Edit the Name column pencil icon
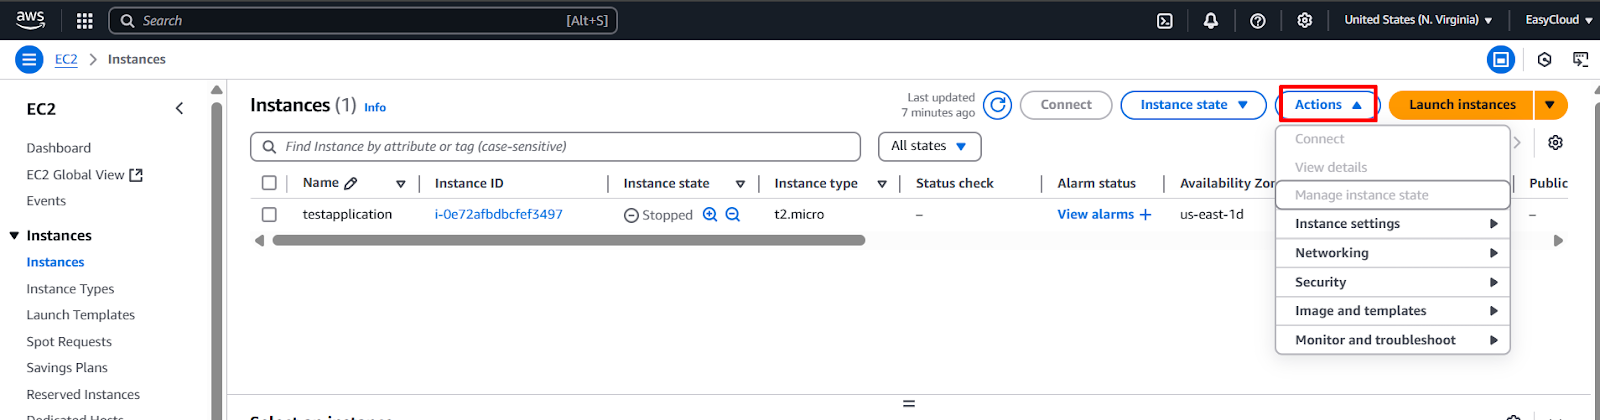This screenshot has height=420, width=1600. pos(351,184)
